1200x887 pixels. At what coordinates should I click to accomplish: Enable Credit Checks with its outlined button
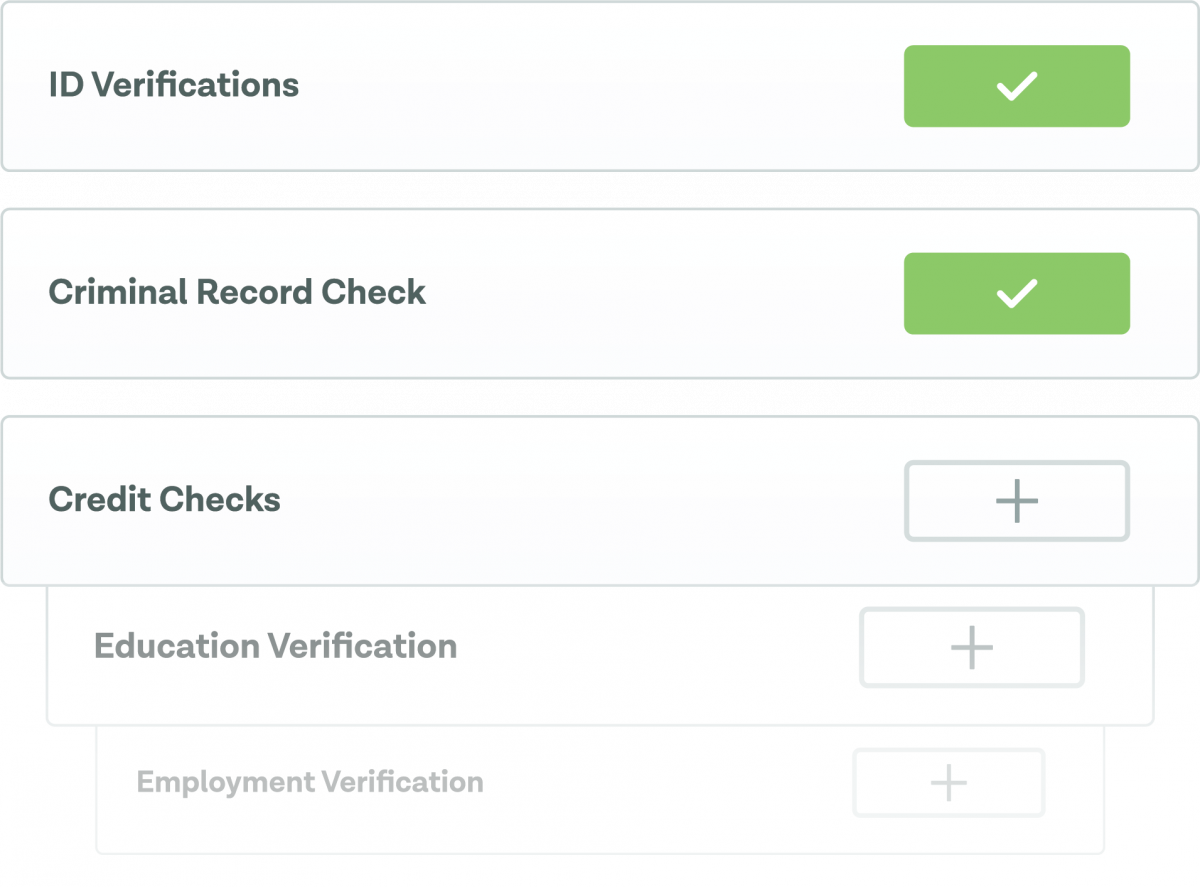1017,501
